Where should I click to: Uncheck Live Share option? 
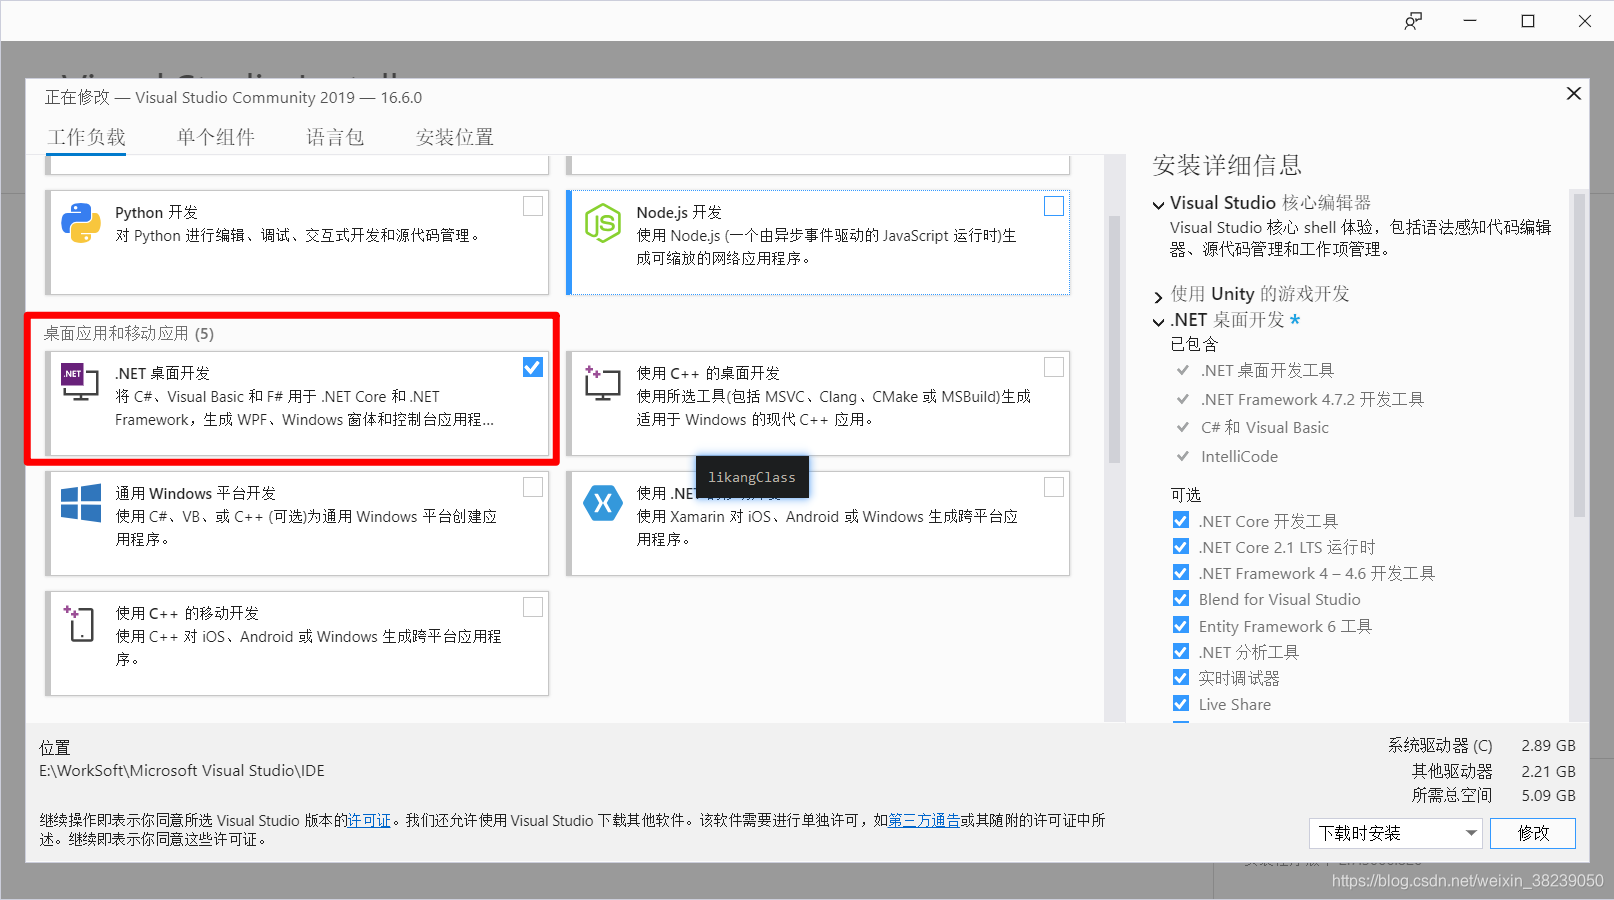coord(1181,703)
